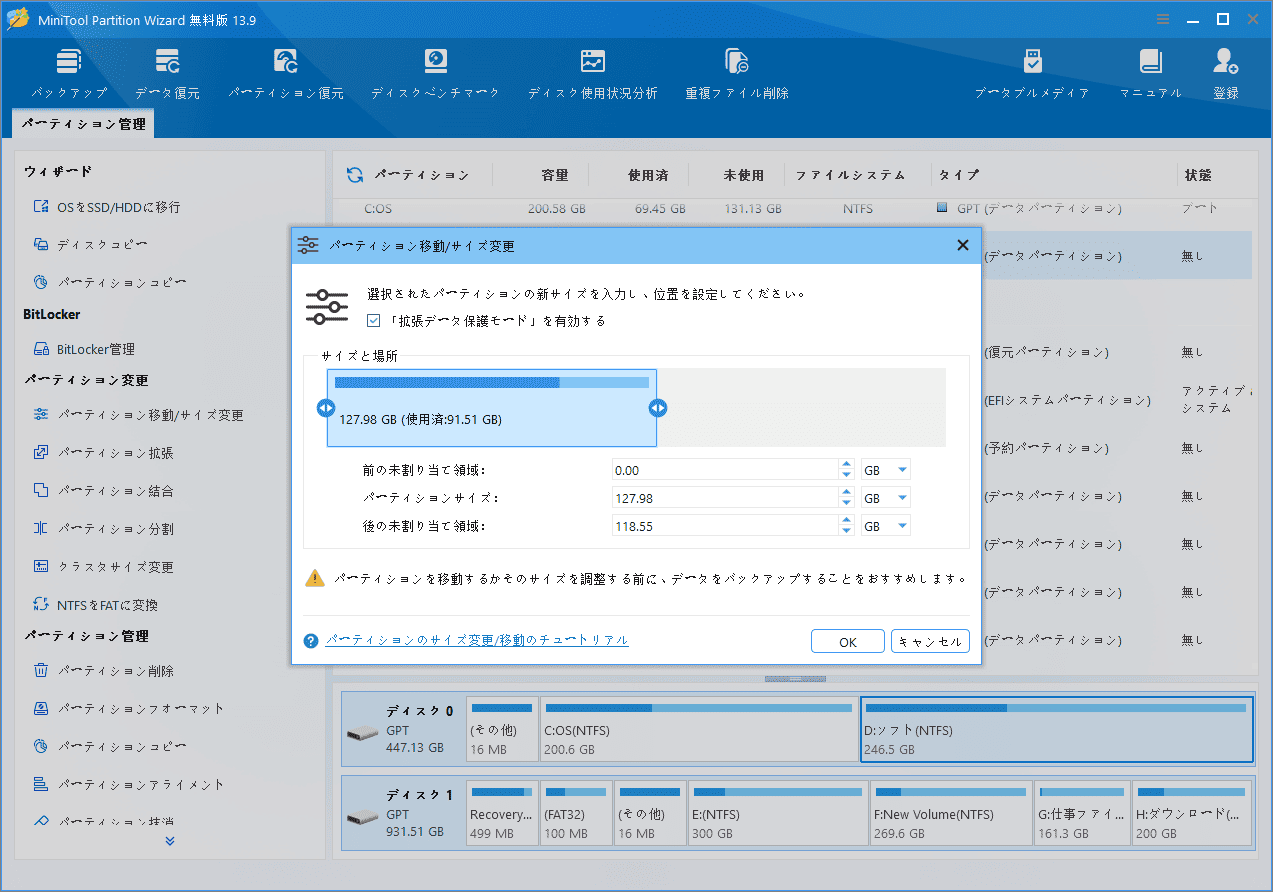Image resolution: width=1273 pixels, height=892 pixels.
Task: Open the hamburger menu in title bar
Action: coord(1163,19)
